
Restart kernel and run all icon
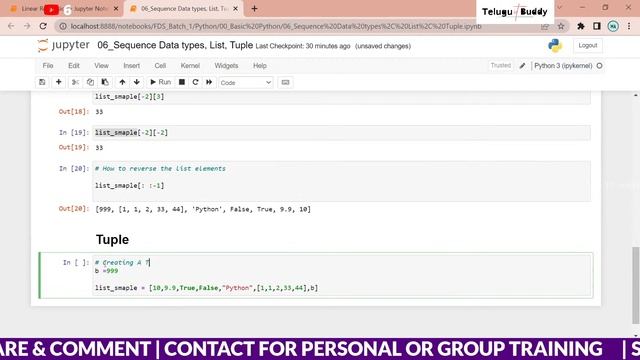click(x=209, y=82)
